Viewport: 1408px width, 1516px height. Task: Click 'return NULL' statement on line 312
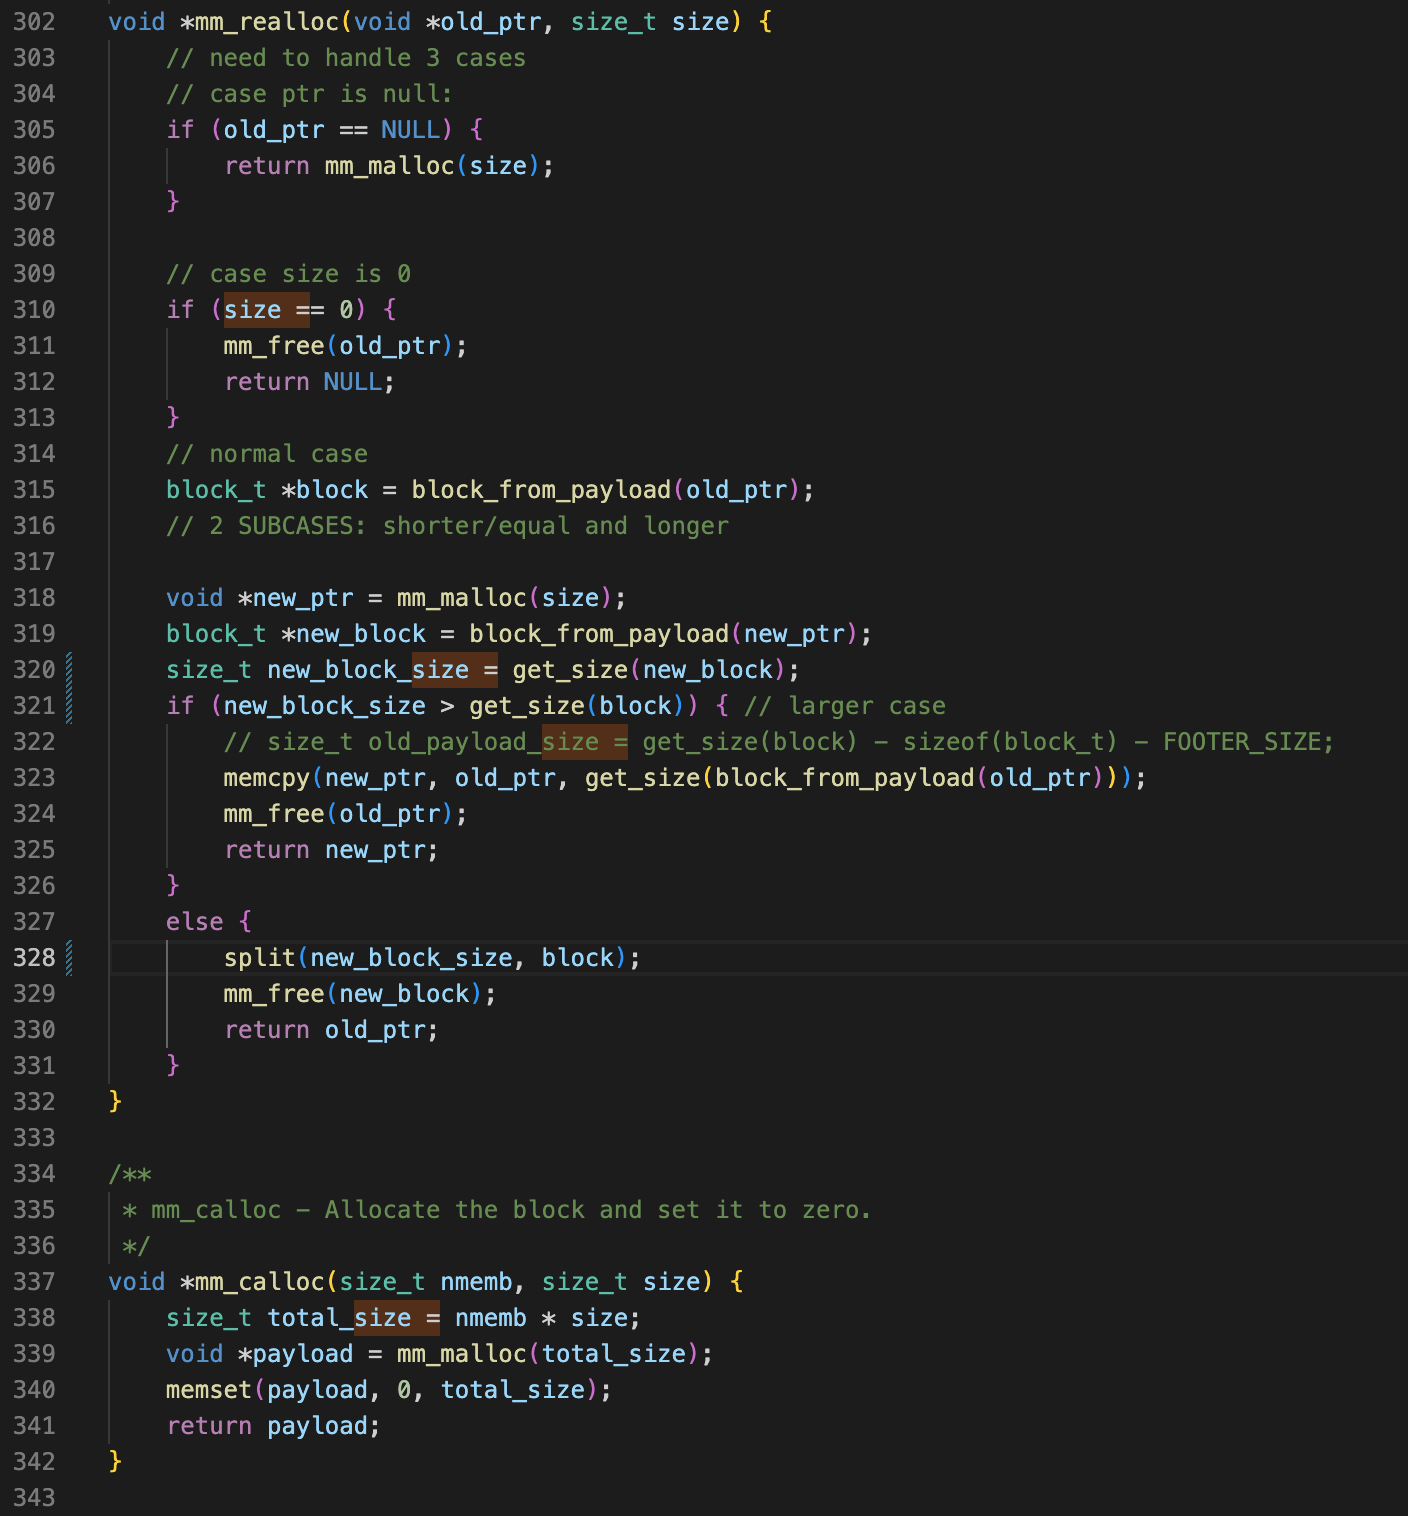(309, 382)
